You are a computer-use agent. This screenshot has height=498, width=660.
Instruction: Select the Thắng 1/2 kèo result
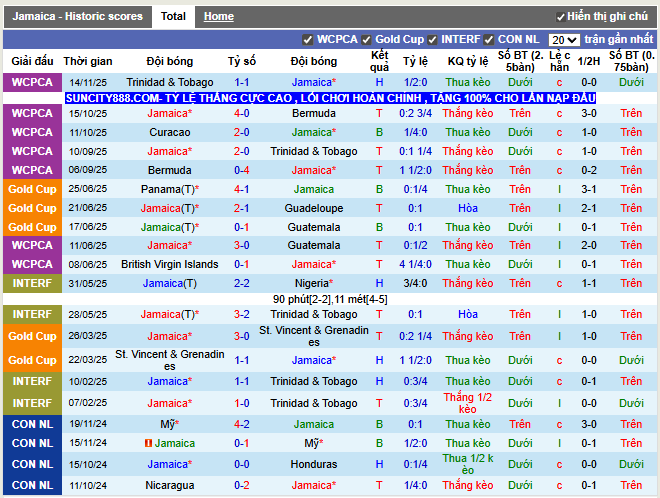(x=468, y=403)
